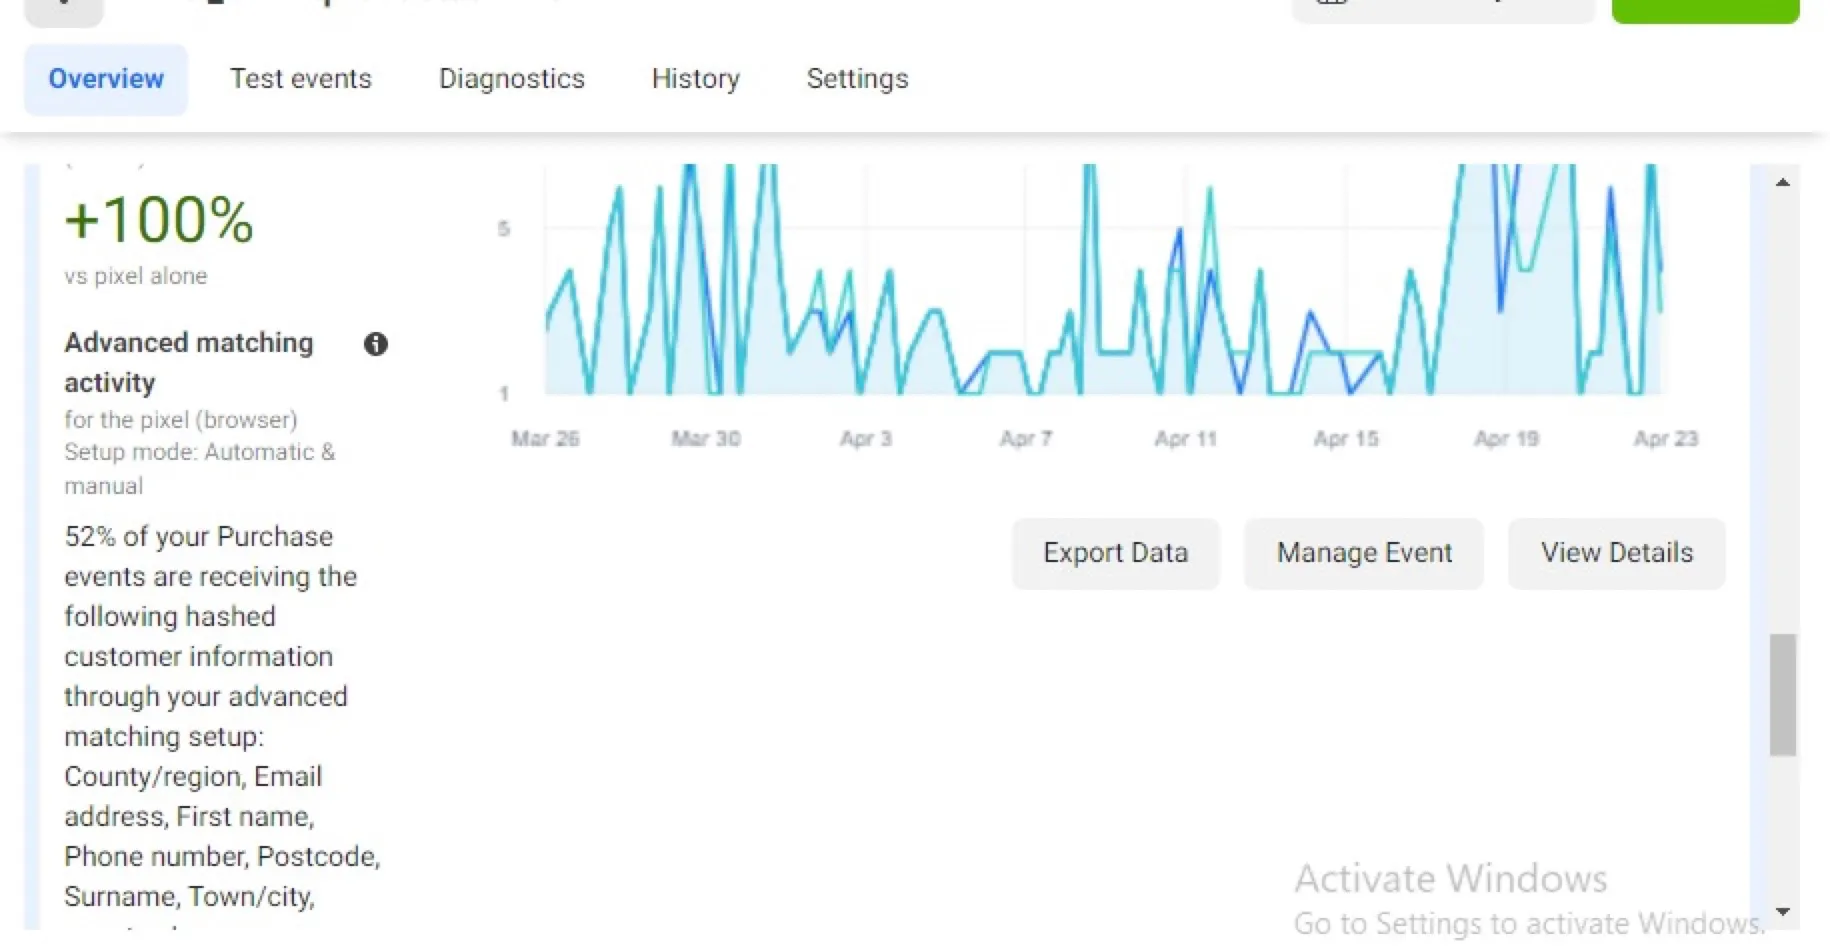
Task: Click the 'Apr 19' chart axis label
Action: point(1506,438)
